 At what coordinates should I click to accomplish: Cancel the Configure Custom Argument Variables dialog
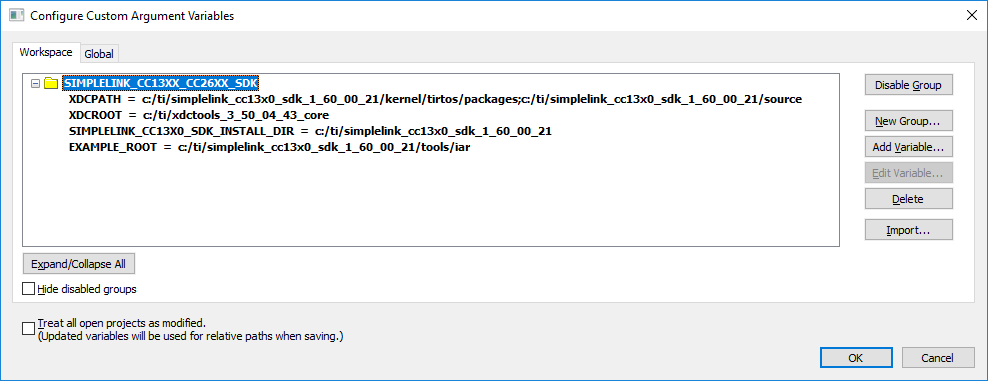tap(938, 358)
